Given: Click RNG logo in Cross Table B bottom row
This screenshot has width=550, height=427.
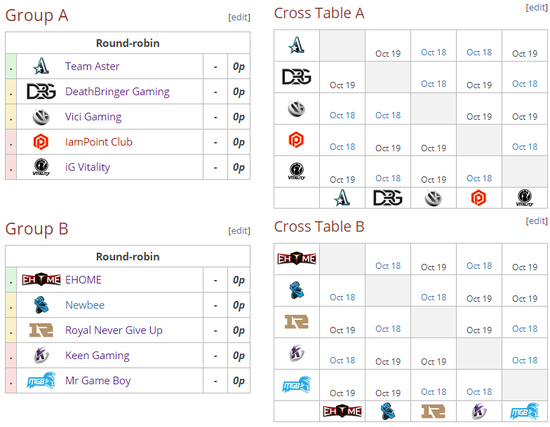Looking at the screenshot, I should pos(433,411).
